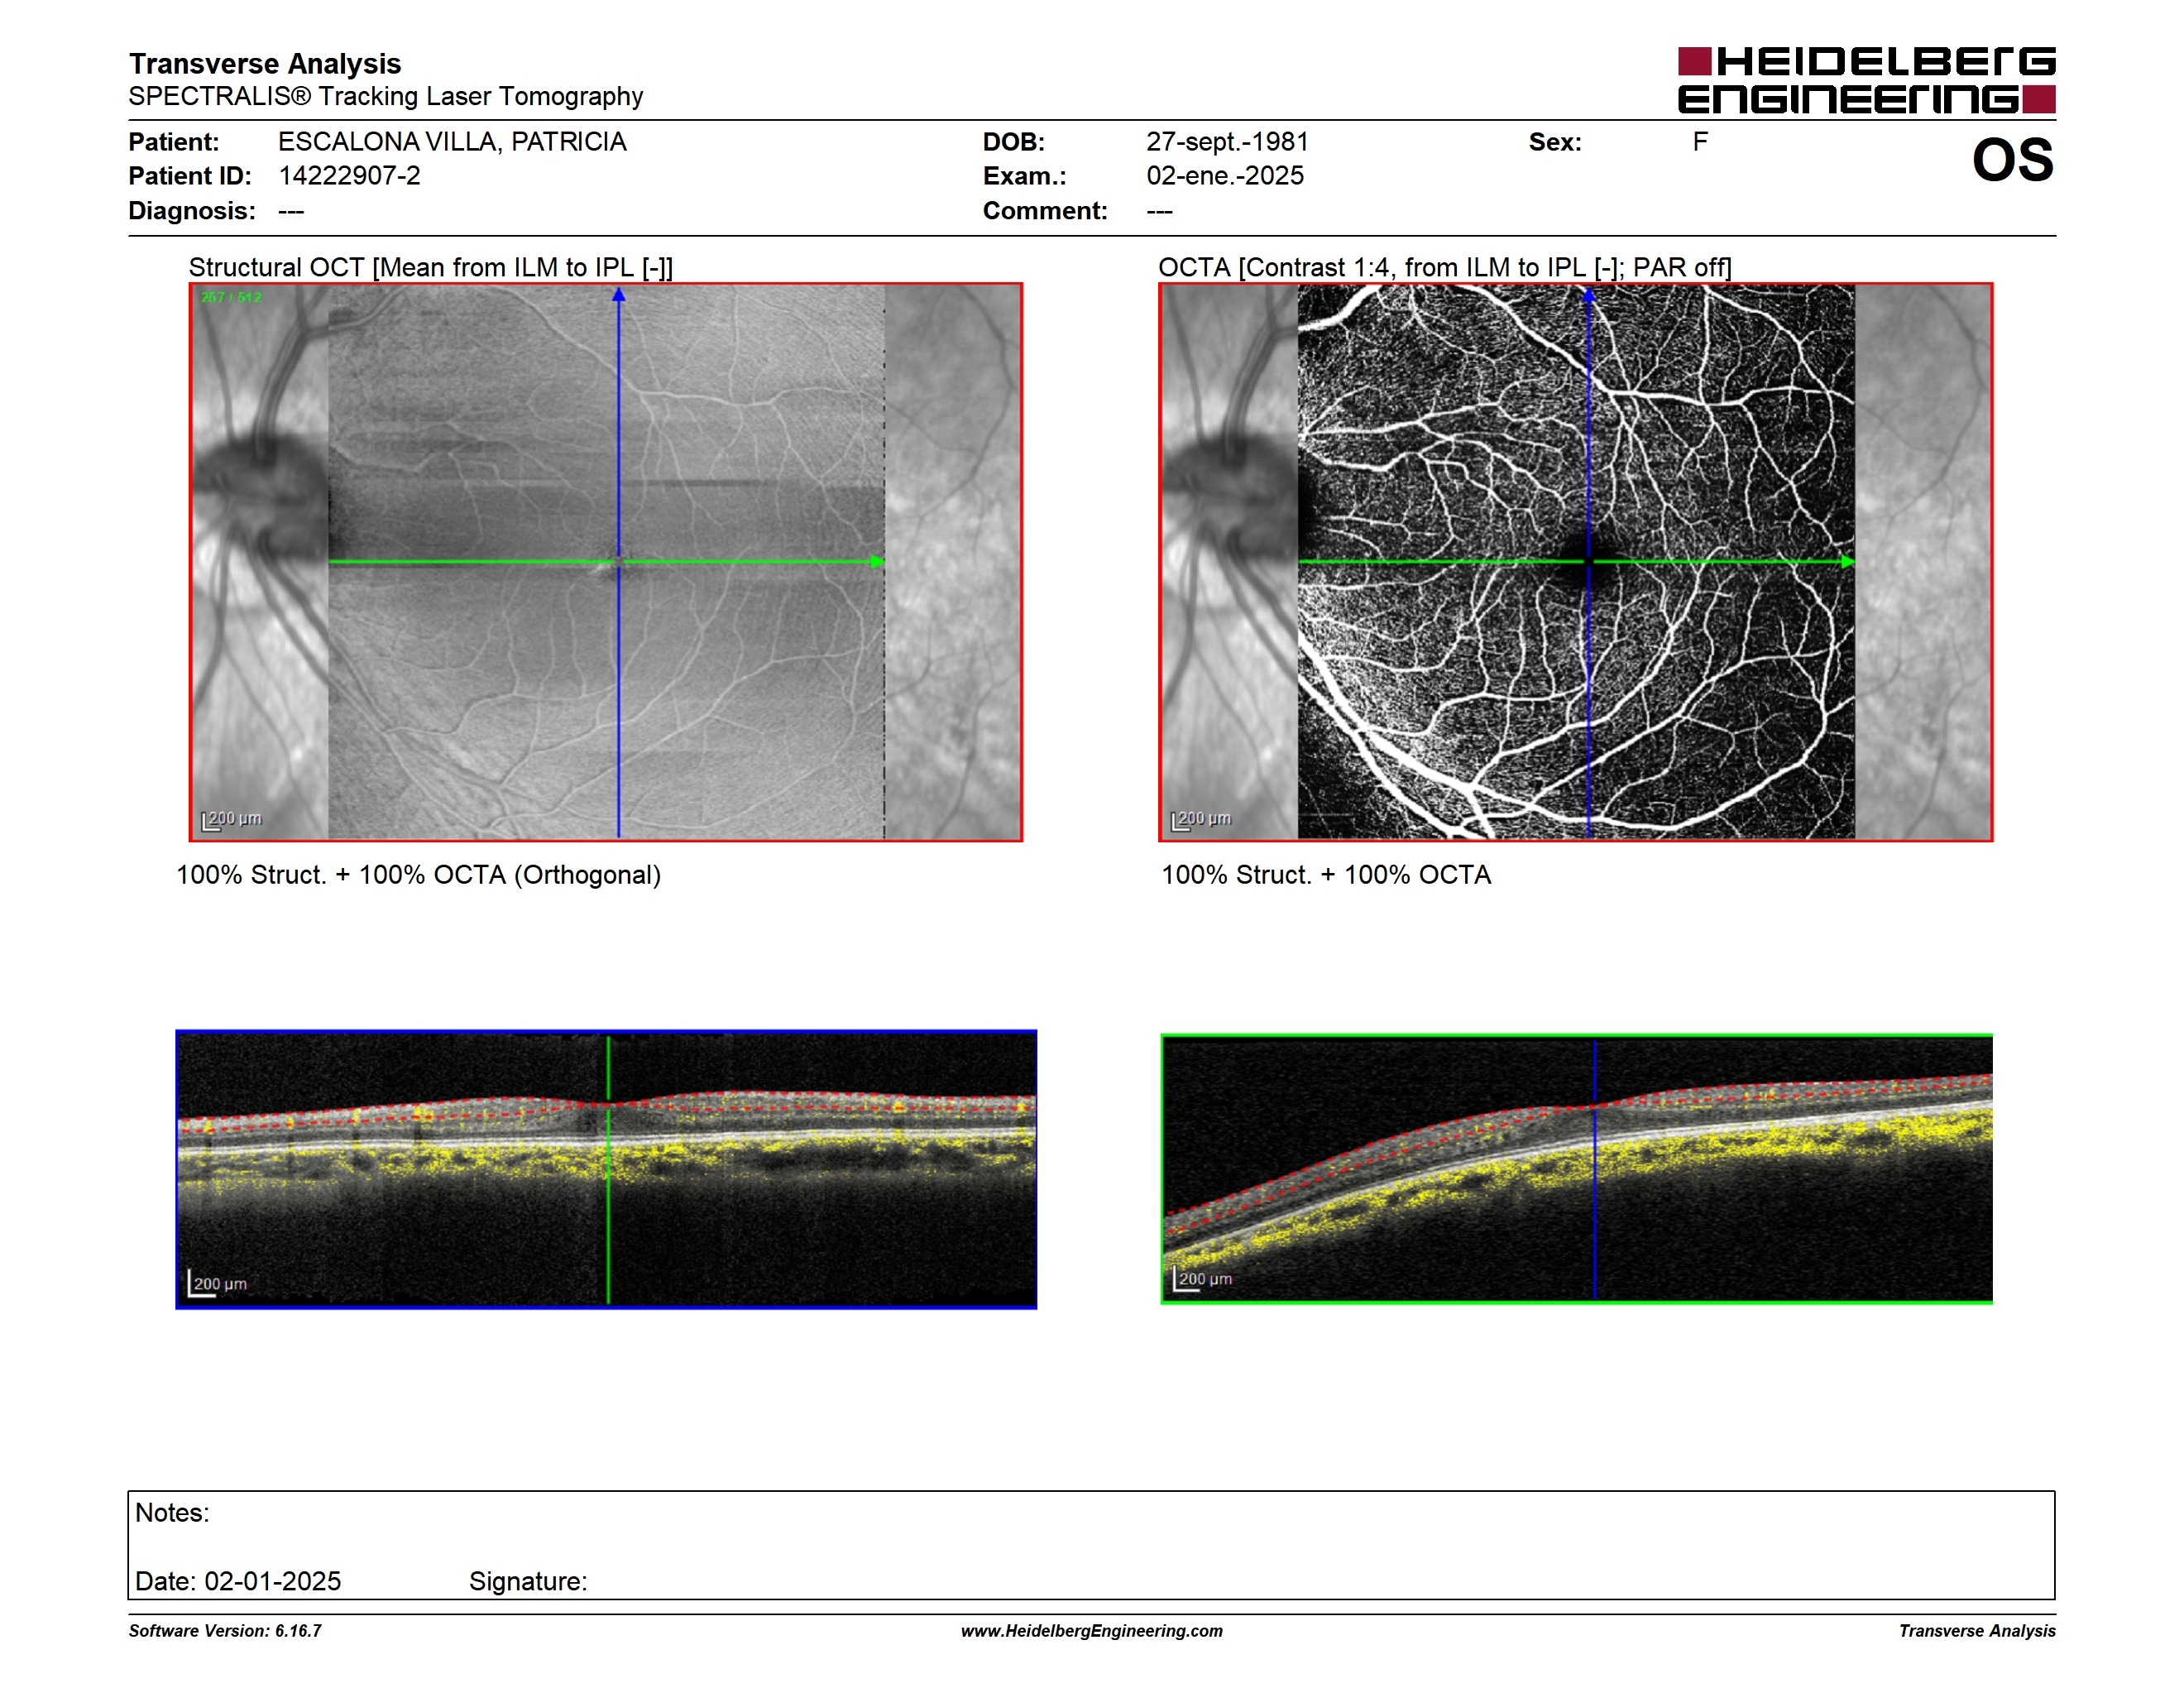
Task: Click the blue vertical marker line in green-framed B-scan
Action: [x=1594, y=1169]
